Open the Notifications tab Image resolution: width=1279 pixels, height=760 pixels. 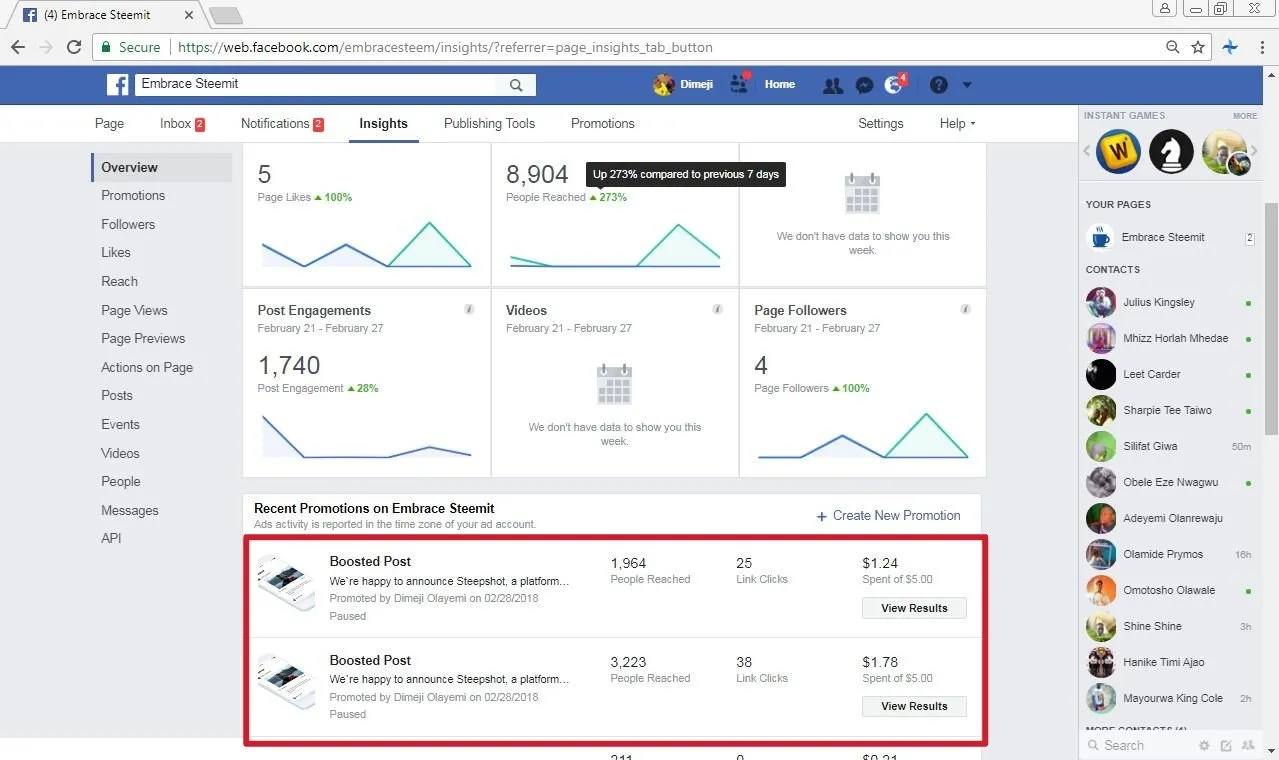point(282,124)
